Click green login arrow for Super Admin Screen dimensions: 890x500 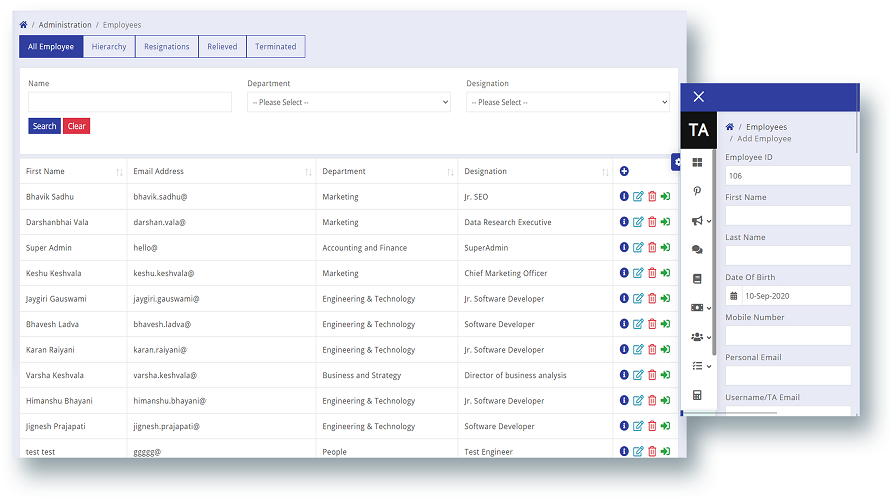pos(665,247)
